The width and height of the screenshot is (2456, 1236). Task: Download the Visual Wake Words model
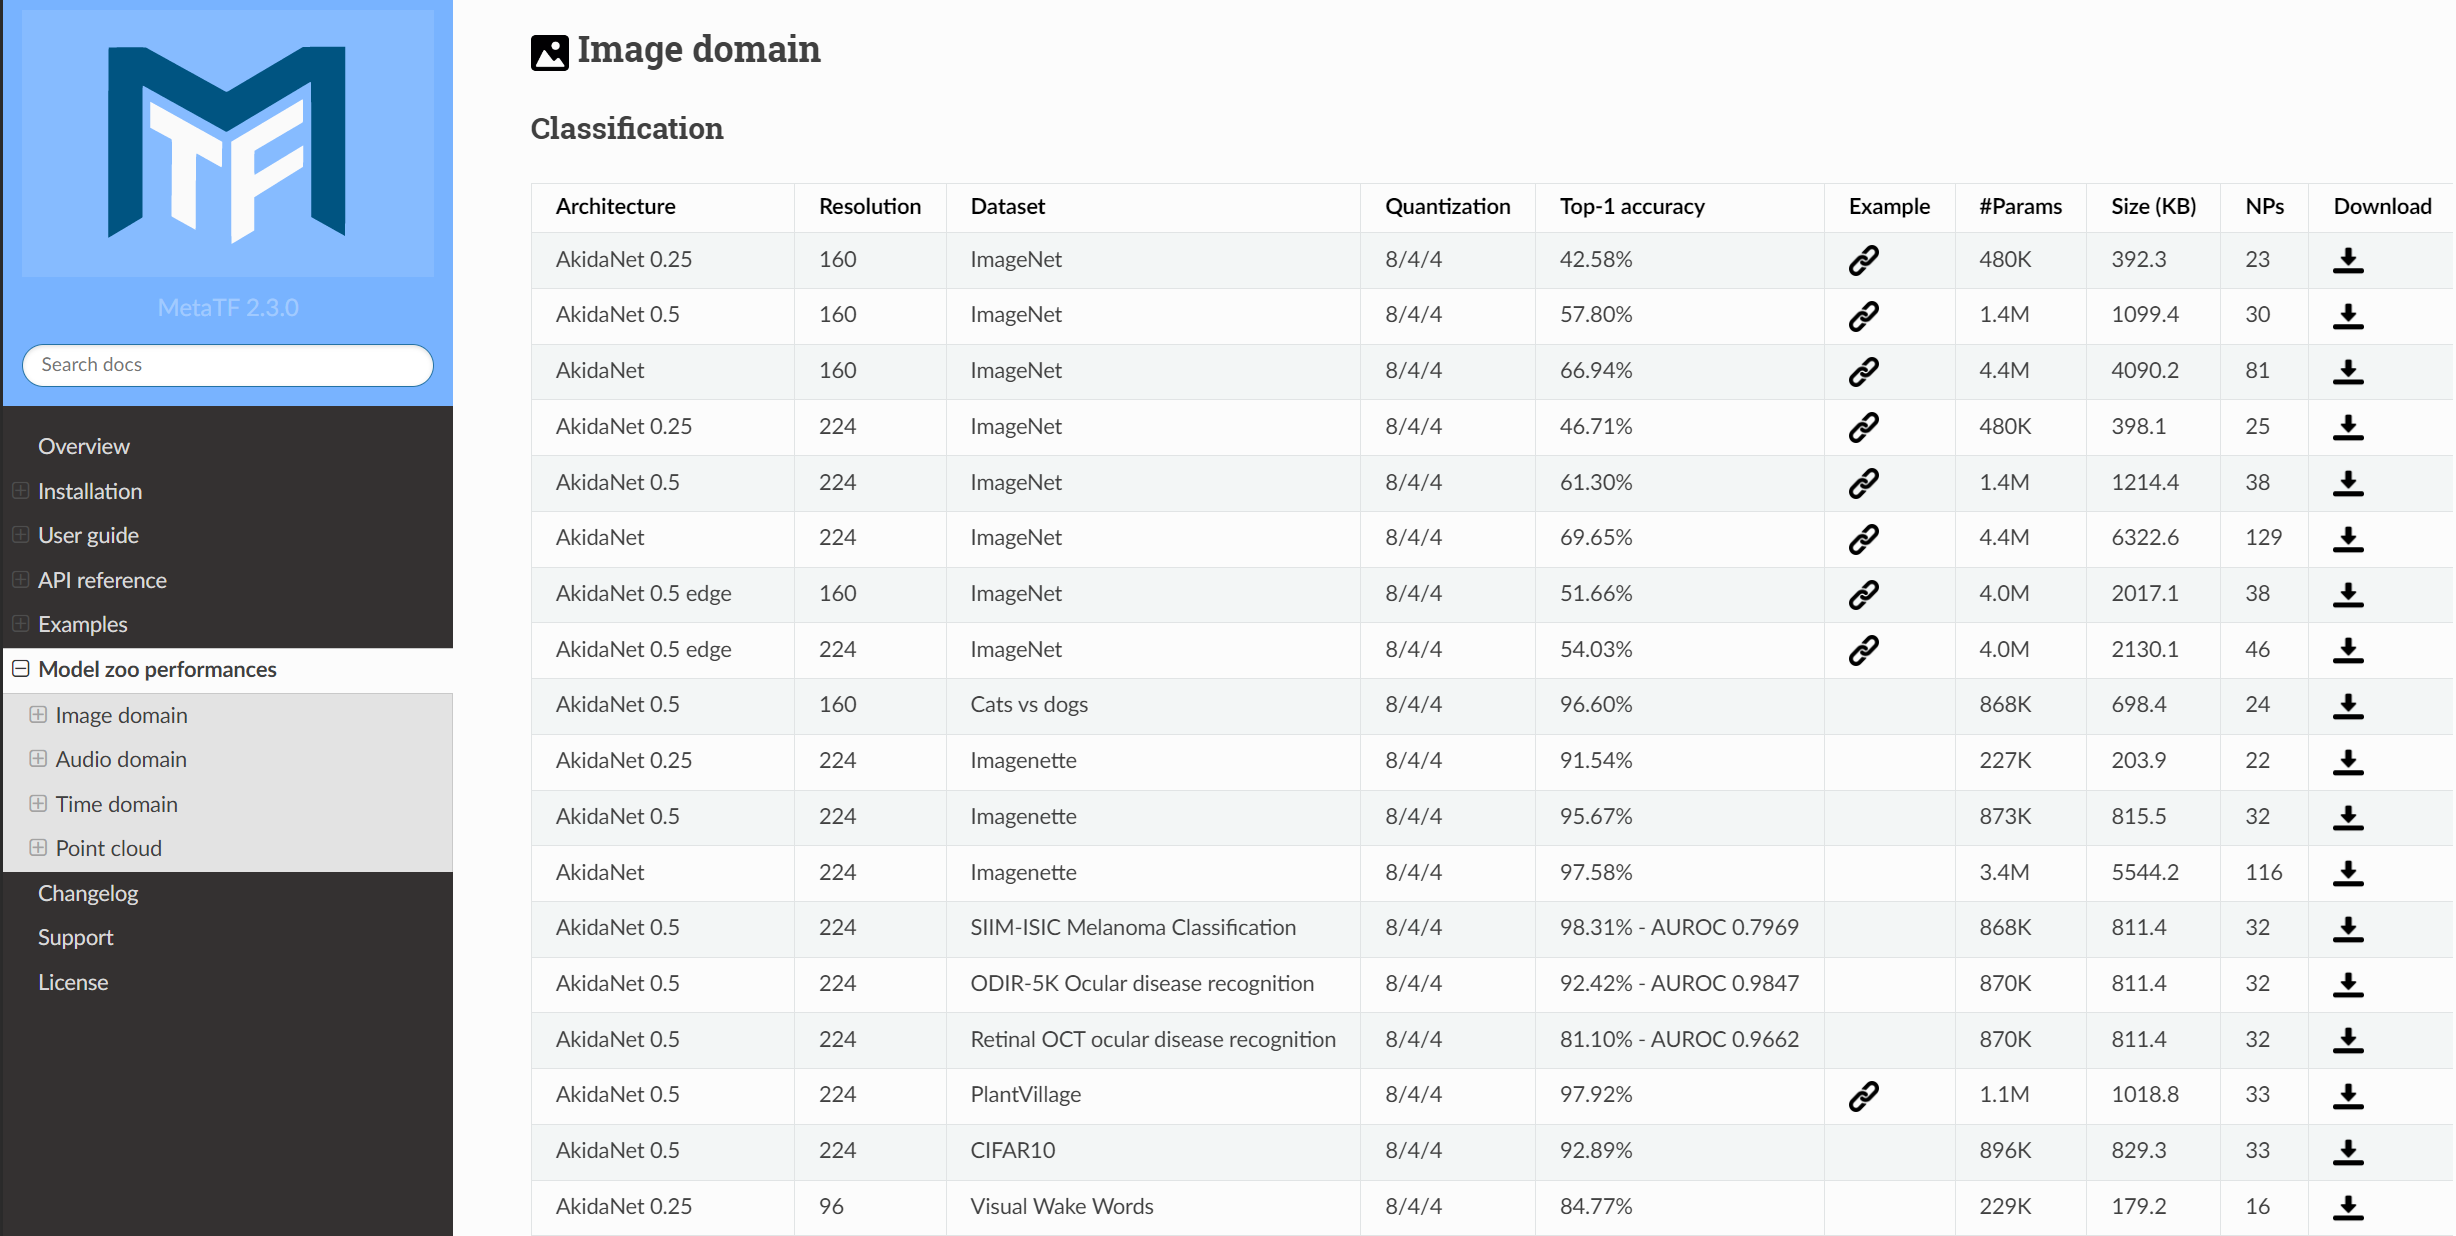(2347, 1207)
